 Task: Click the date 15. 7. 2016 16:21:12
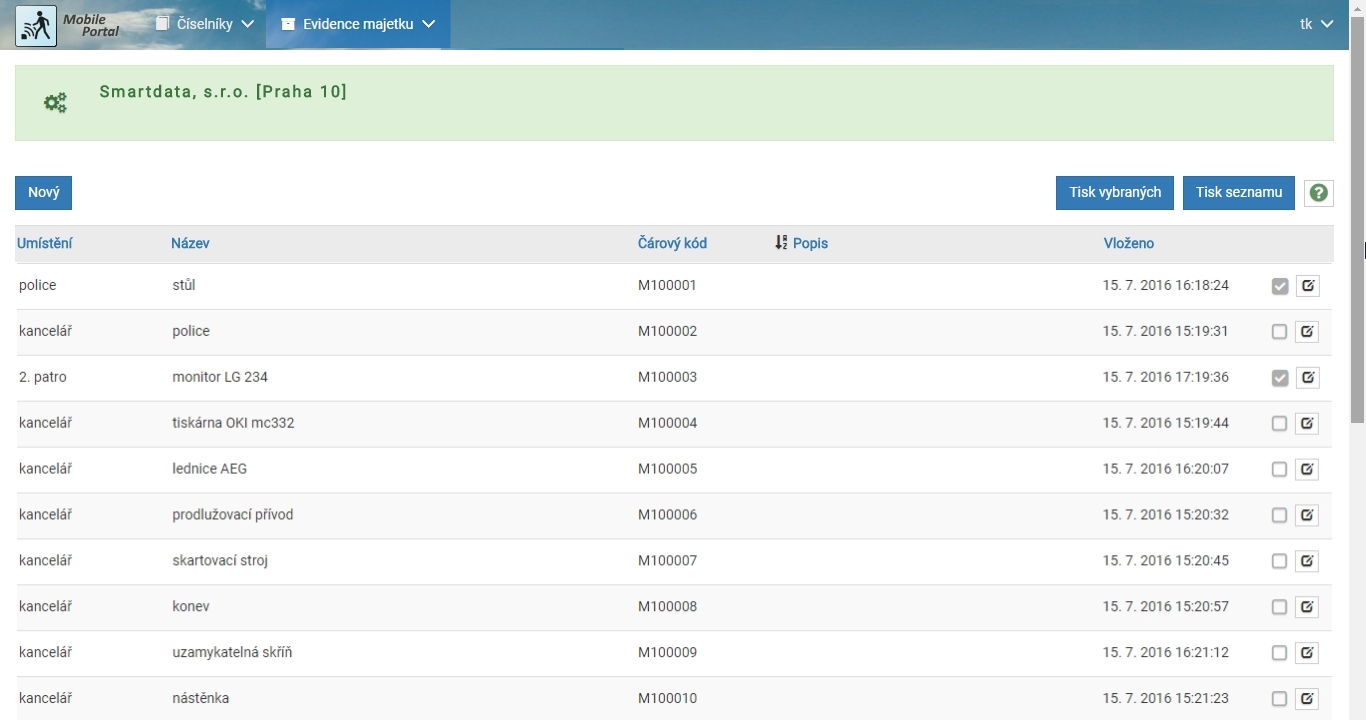[1166, 652]
